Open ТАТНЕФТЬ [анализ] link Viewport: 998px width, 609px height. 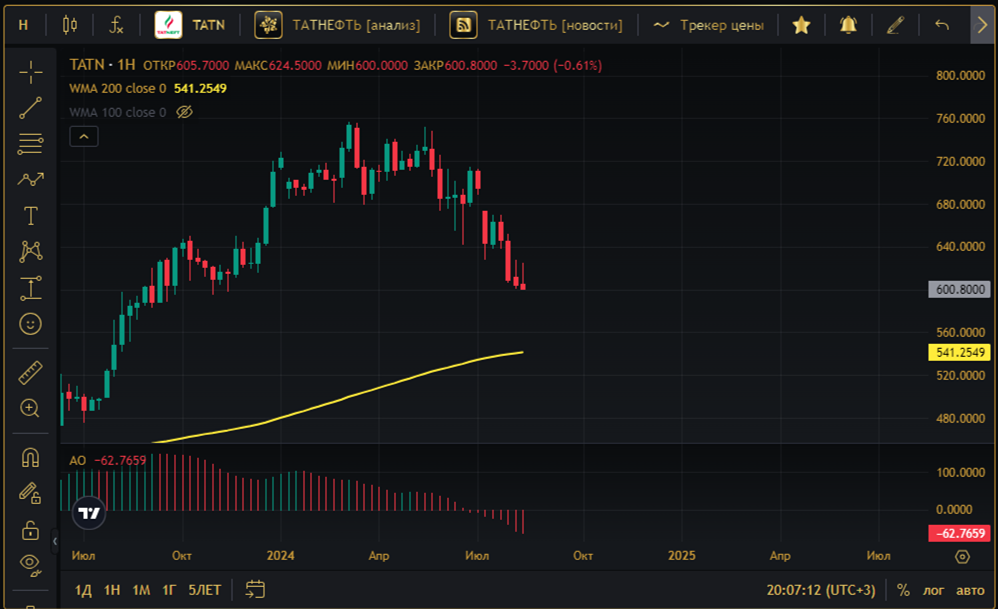[x=337, y=25]
